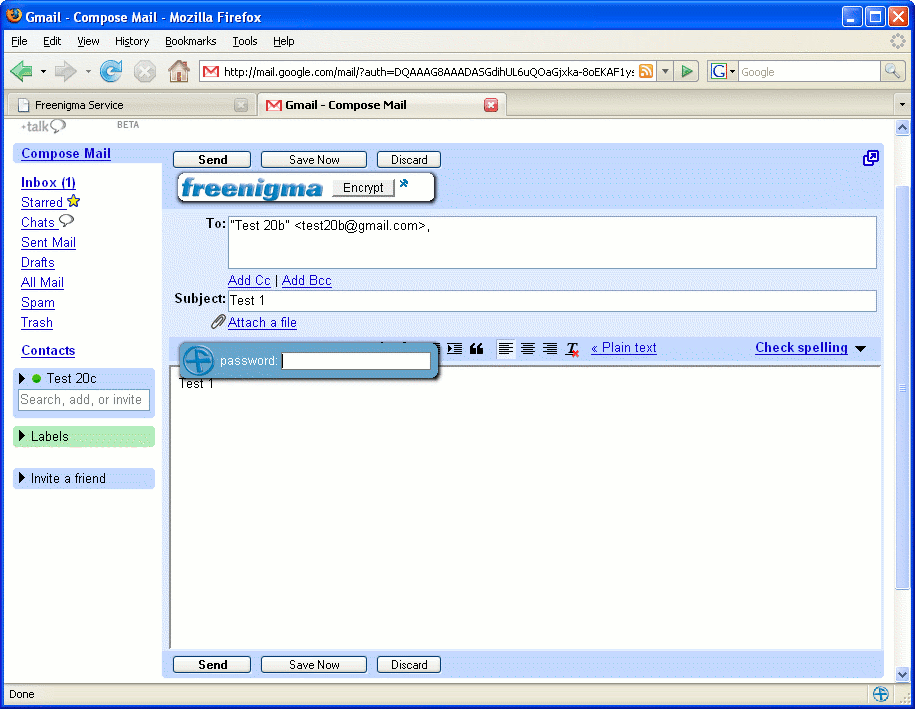Click the remove formatting icon
The width and height of the screenshot is (915, 709).
click(572, 349)
